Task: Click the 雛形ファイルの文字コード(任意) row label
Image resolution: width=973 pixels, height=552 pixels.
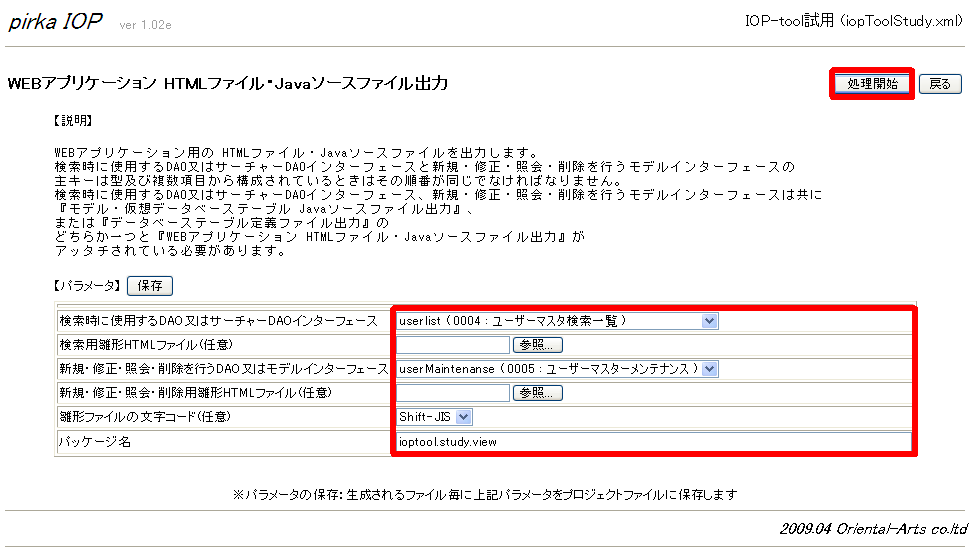Action: point(138,417)
